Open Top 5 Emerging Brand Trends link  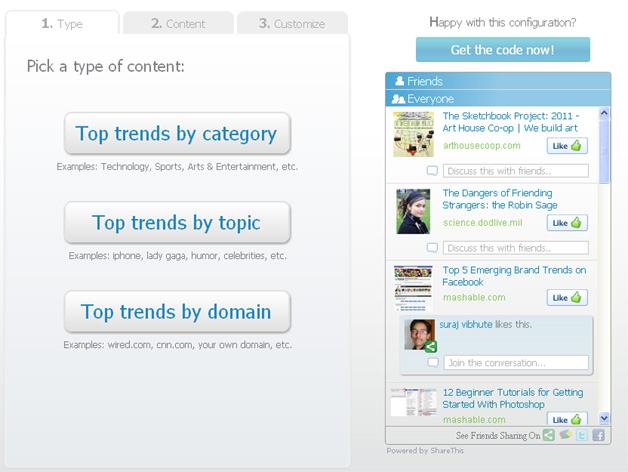click(x=514, y=276)
